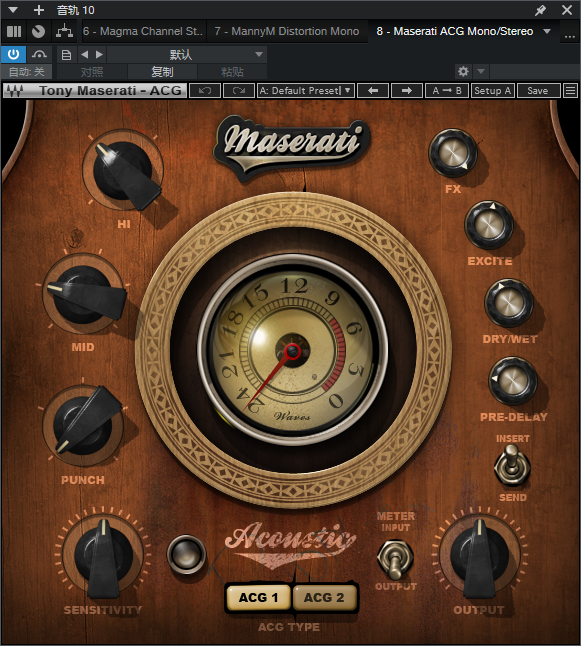Toggle the Setup A button
Screen dimensions: 581x646
pyautogui.click(x=493, y=91)
